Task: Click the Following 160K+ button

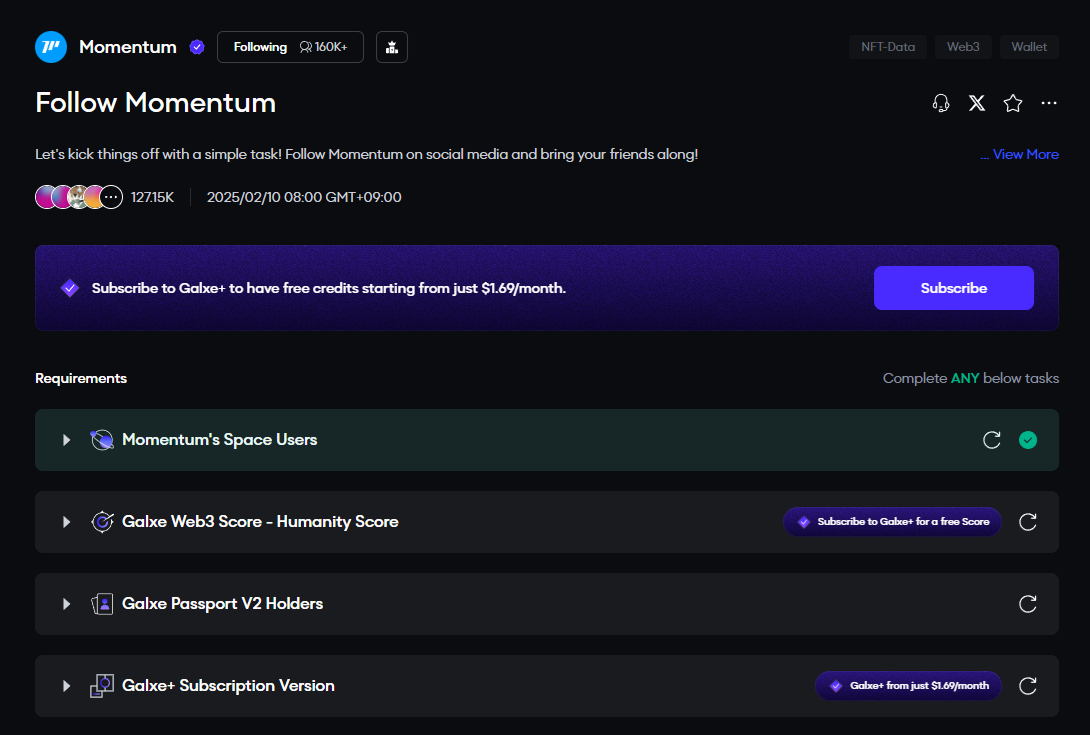Action: (x=290, y=47)
